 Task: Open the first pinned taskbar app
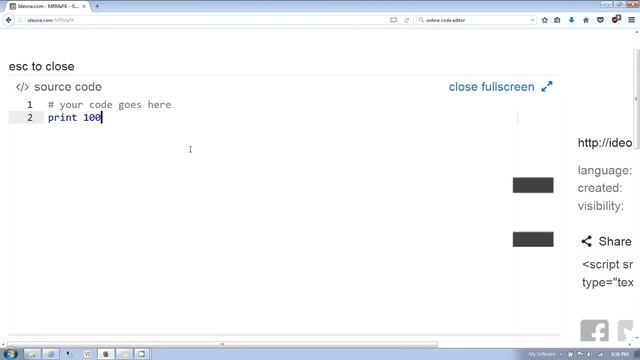[32, 354]
